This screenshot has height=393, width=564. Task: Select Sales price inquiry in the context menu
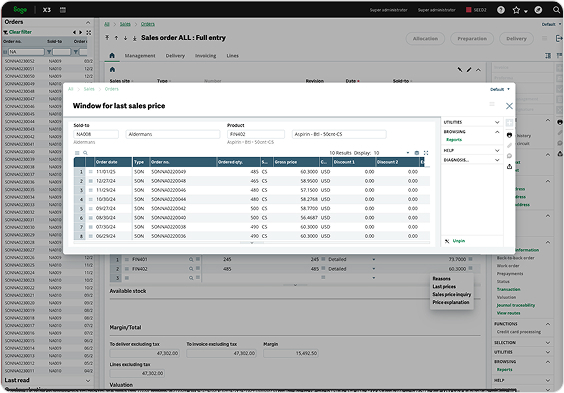pyautogui.click(x=451, y=294)
